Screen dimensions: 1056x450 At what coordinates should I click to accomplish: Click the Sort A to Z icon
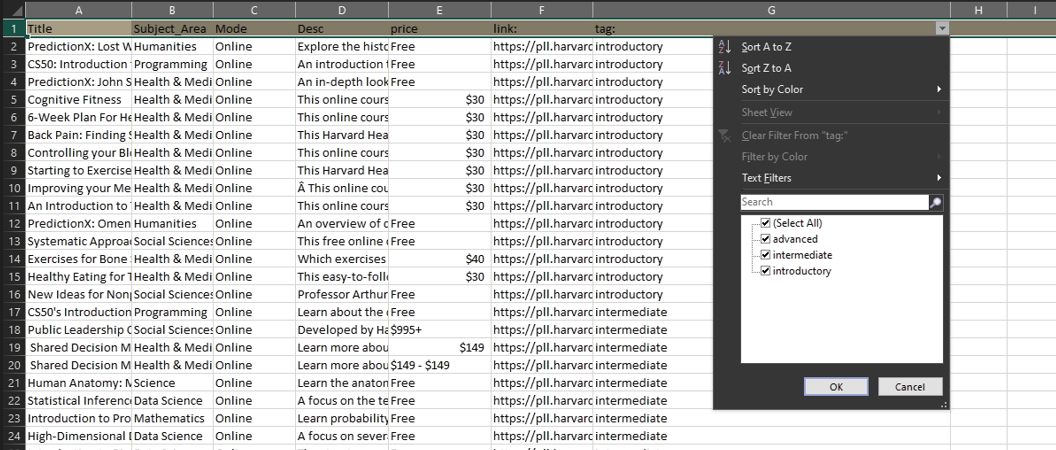click(x=726, y=47)
